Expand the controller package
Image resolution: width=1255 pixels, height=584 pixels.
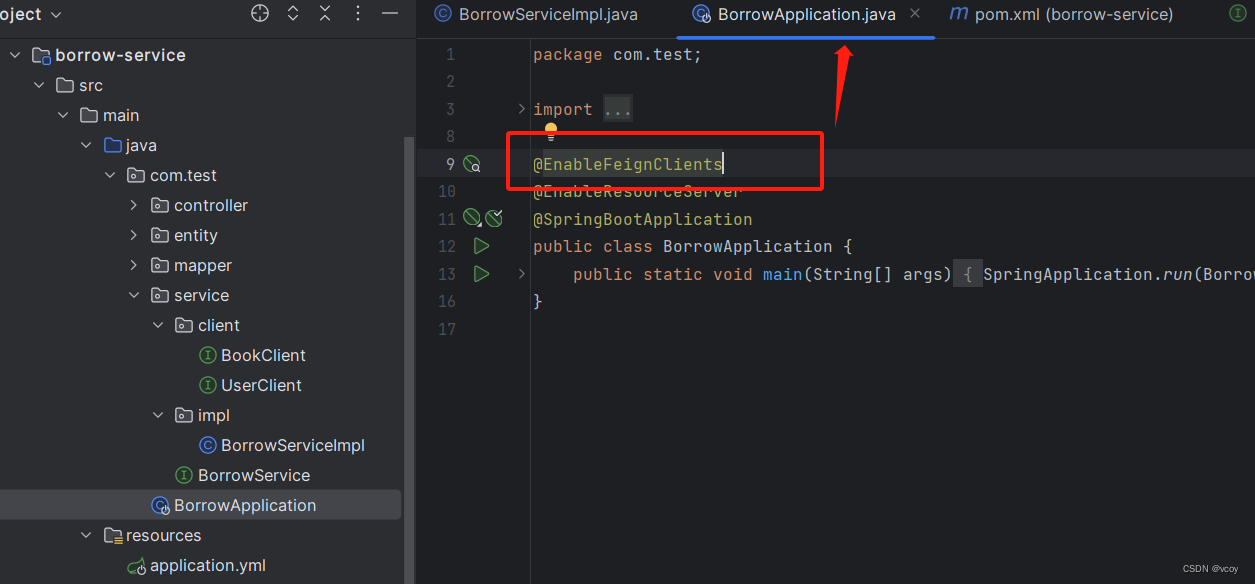click(x=134, y=205)
